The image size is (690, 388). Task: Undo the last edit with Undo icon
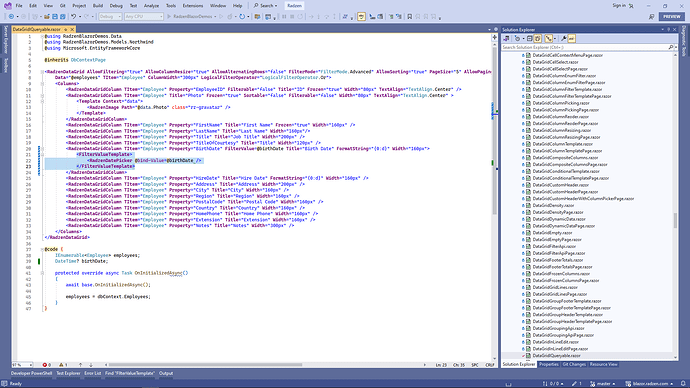click(73, 17)
